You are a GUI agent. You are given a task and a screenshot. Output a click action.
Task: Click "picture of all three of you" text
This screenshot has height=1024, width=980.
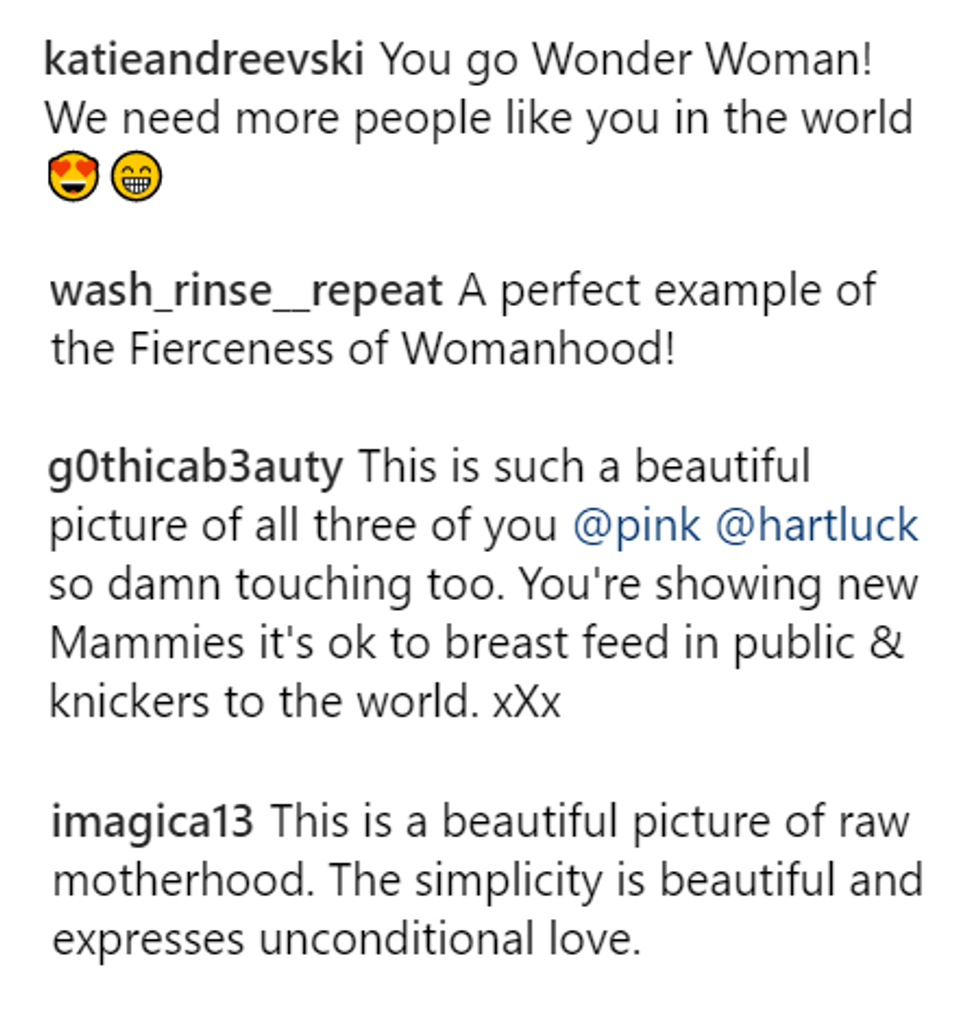coord(304,525)
